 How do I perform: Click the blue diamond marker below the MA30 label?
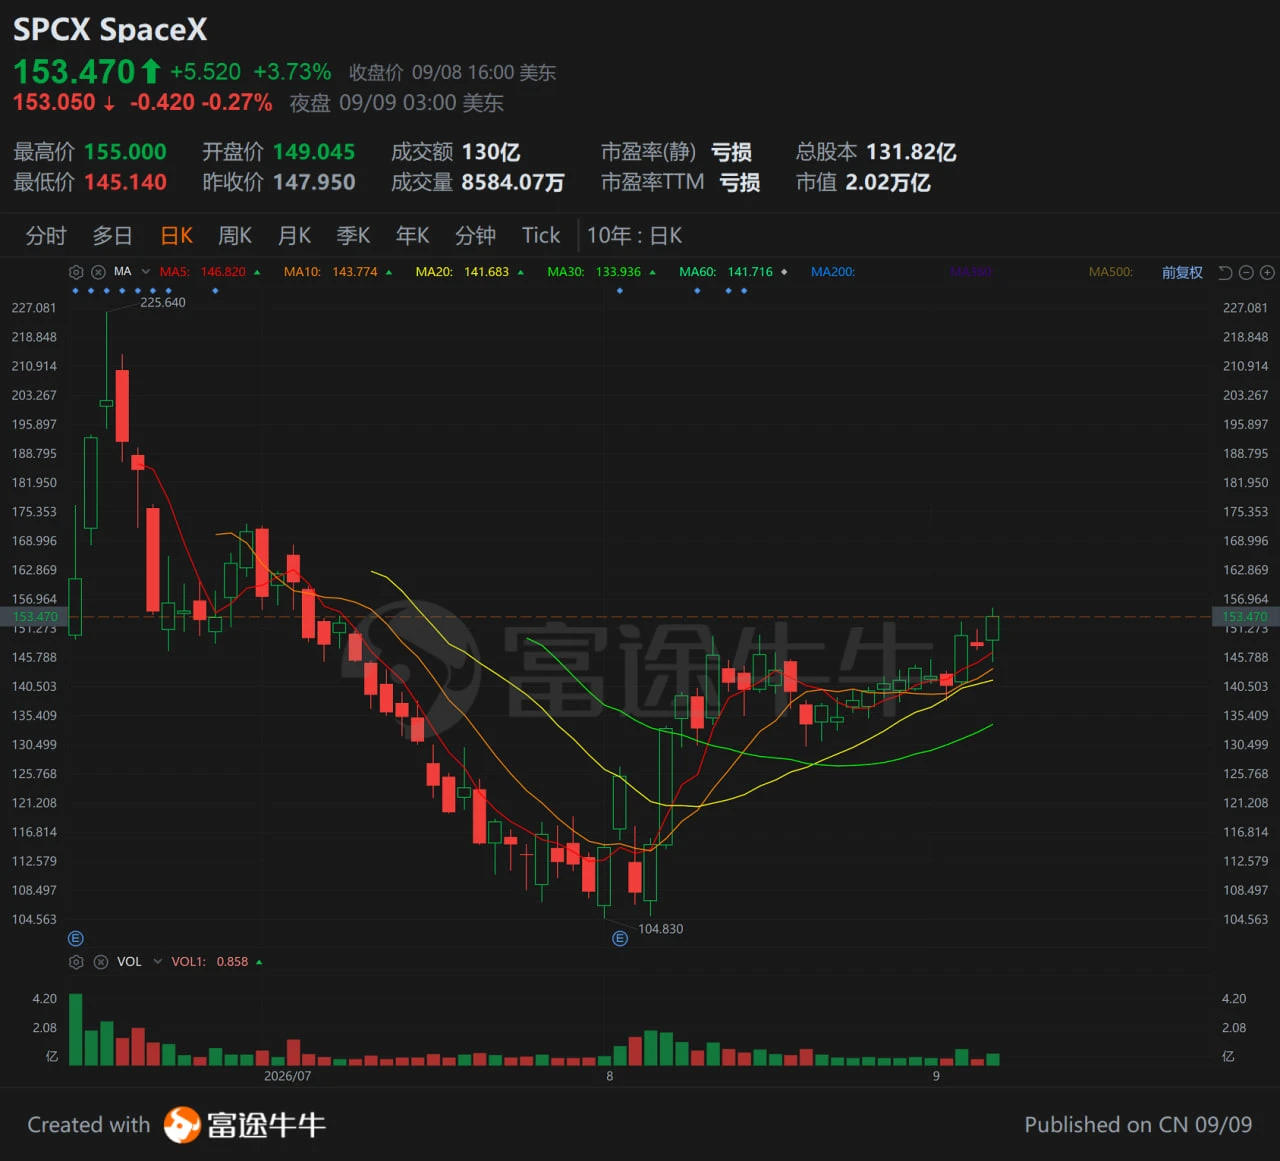[620, 291]
